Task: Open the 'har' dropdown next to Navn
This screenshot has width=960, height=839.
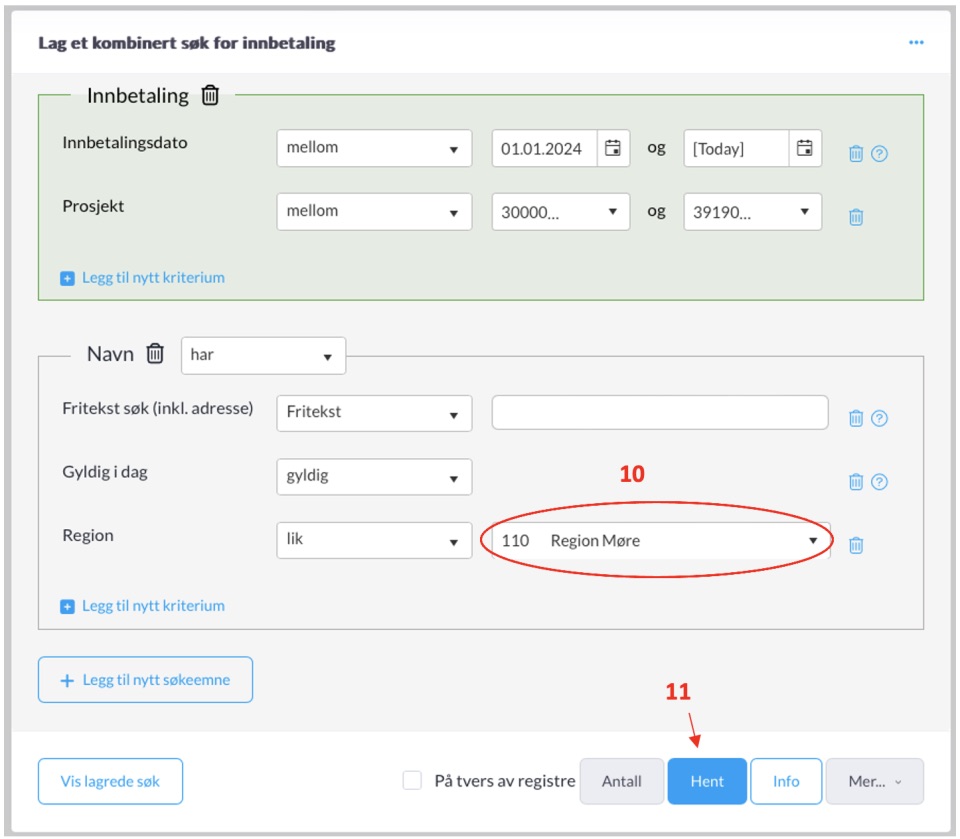Action: (263, 355)
